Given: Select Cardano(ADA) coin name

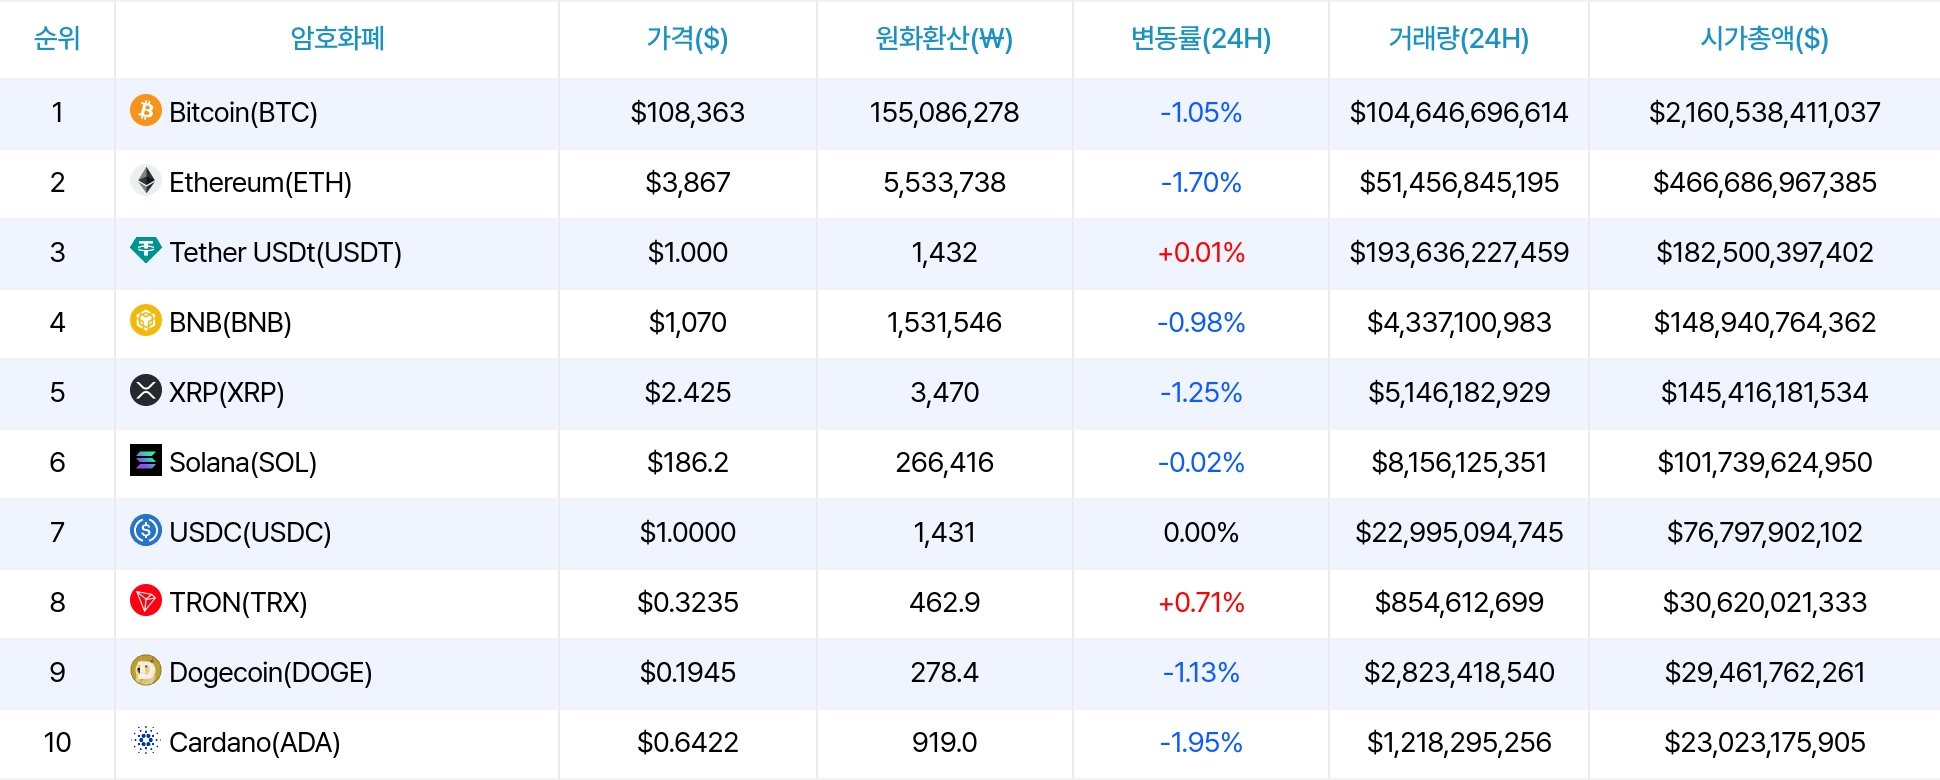Looking at the screenshot, I should coord(254,742).
